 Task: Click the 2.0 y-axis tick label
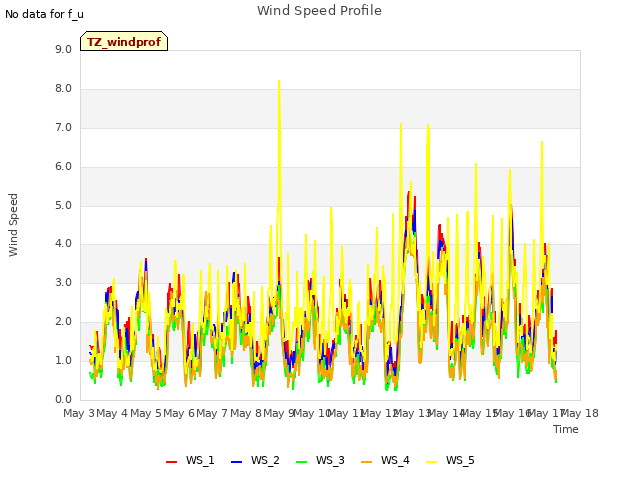63,322
